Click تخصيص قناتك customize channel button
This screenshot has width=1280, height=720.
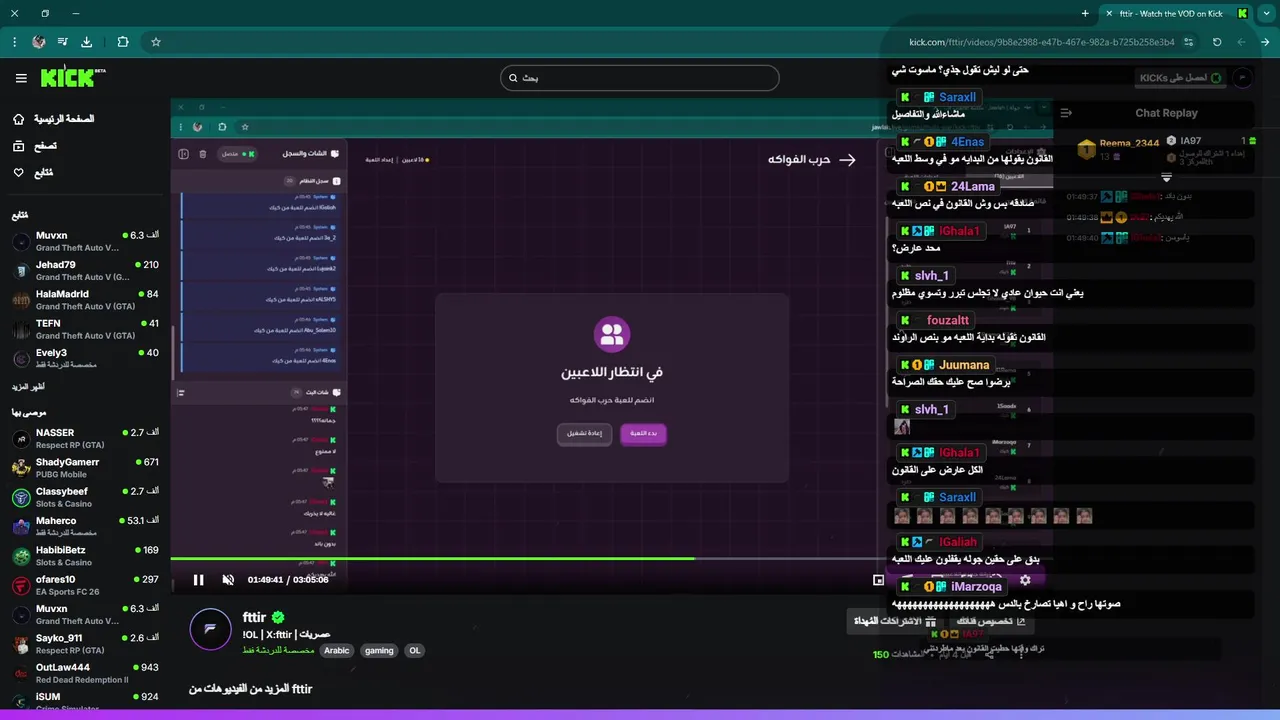pos(992,621)
